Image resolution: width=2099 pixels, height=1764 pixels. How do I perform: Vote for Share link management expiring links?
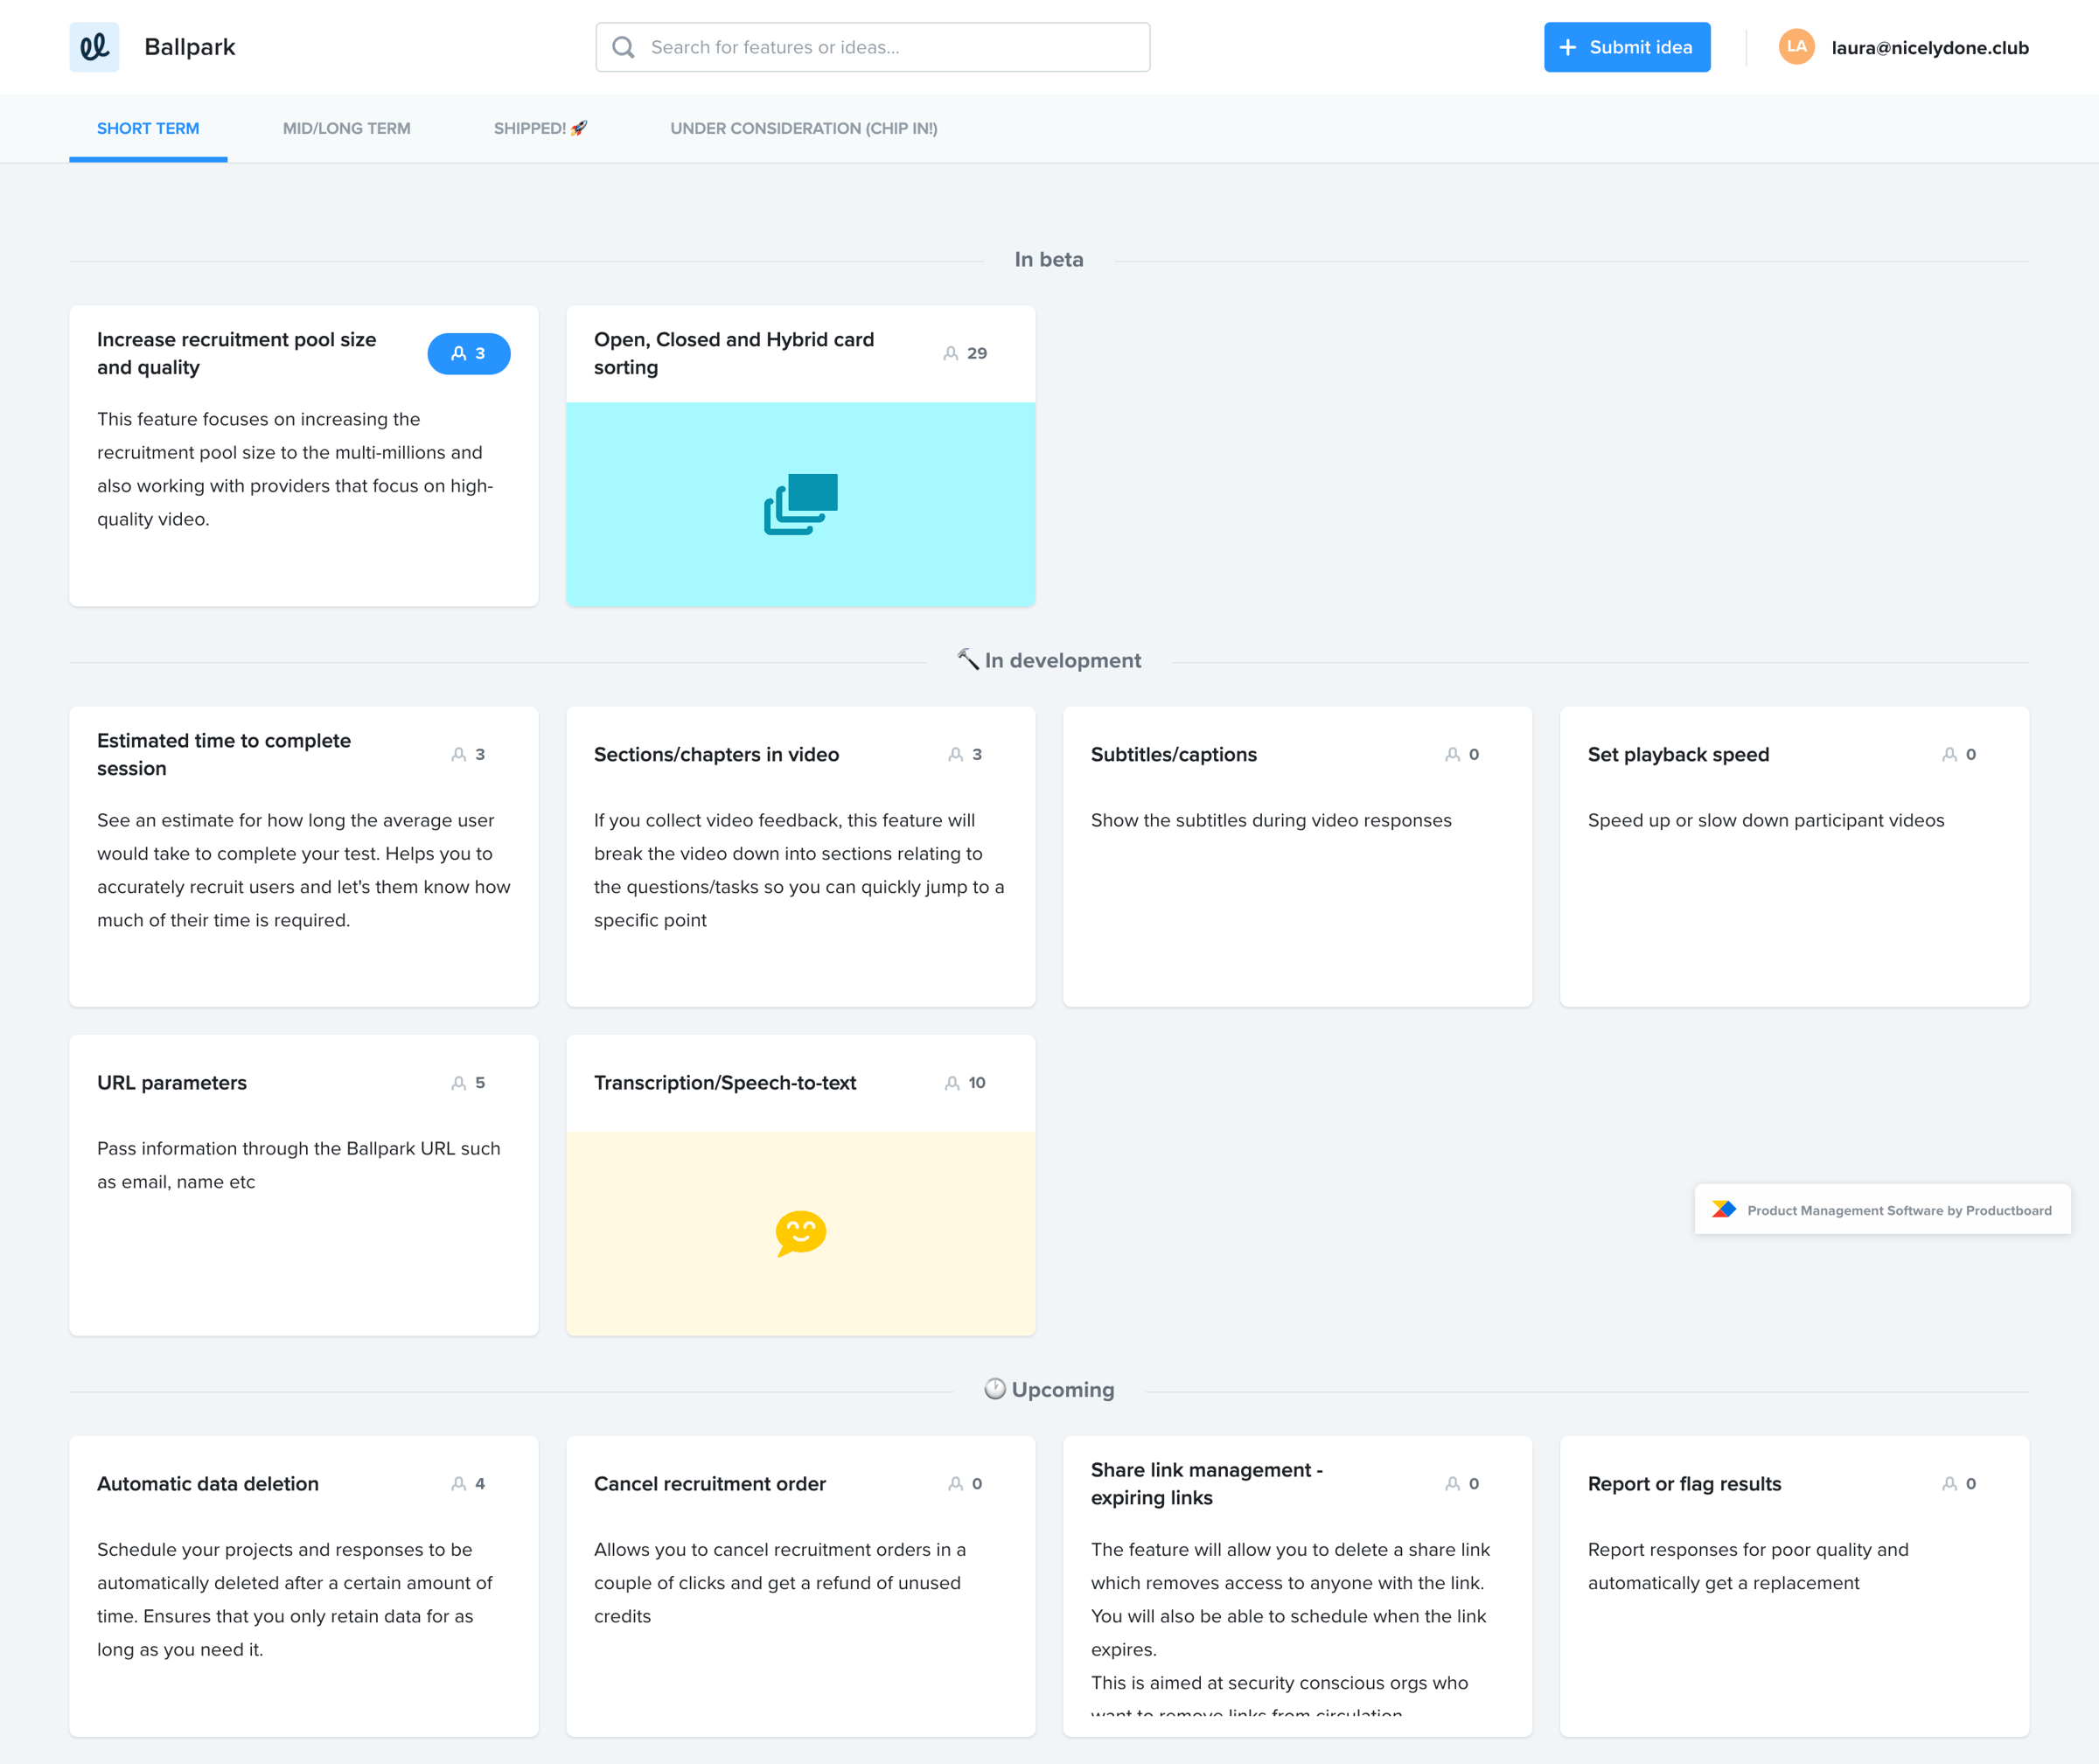[x=1462, y=1484]
